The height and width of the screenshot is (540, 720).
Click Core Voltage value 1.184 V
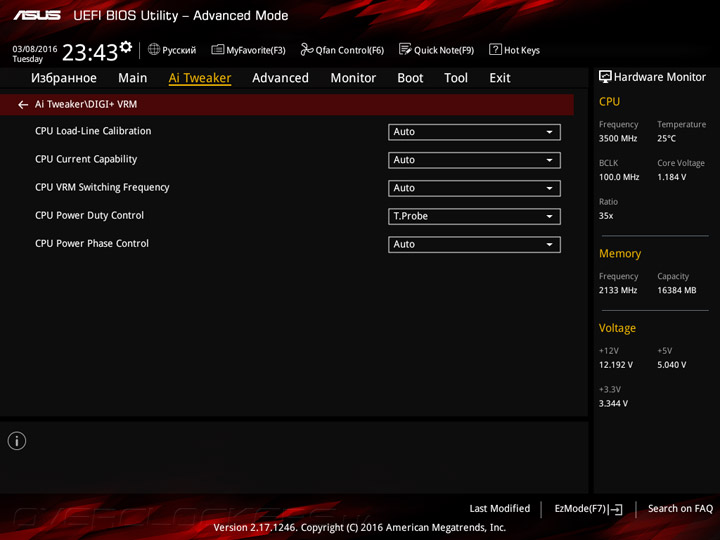click(672, 177)
